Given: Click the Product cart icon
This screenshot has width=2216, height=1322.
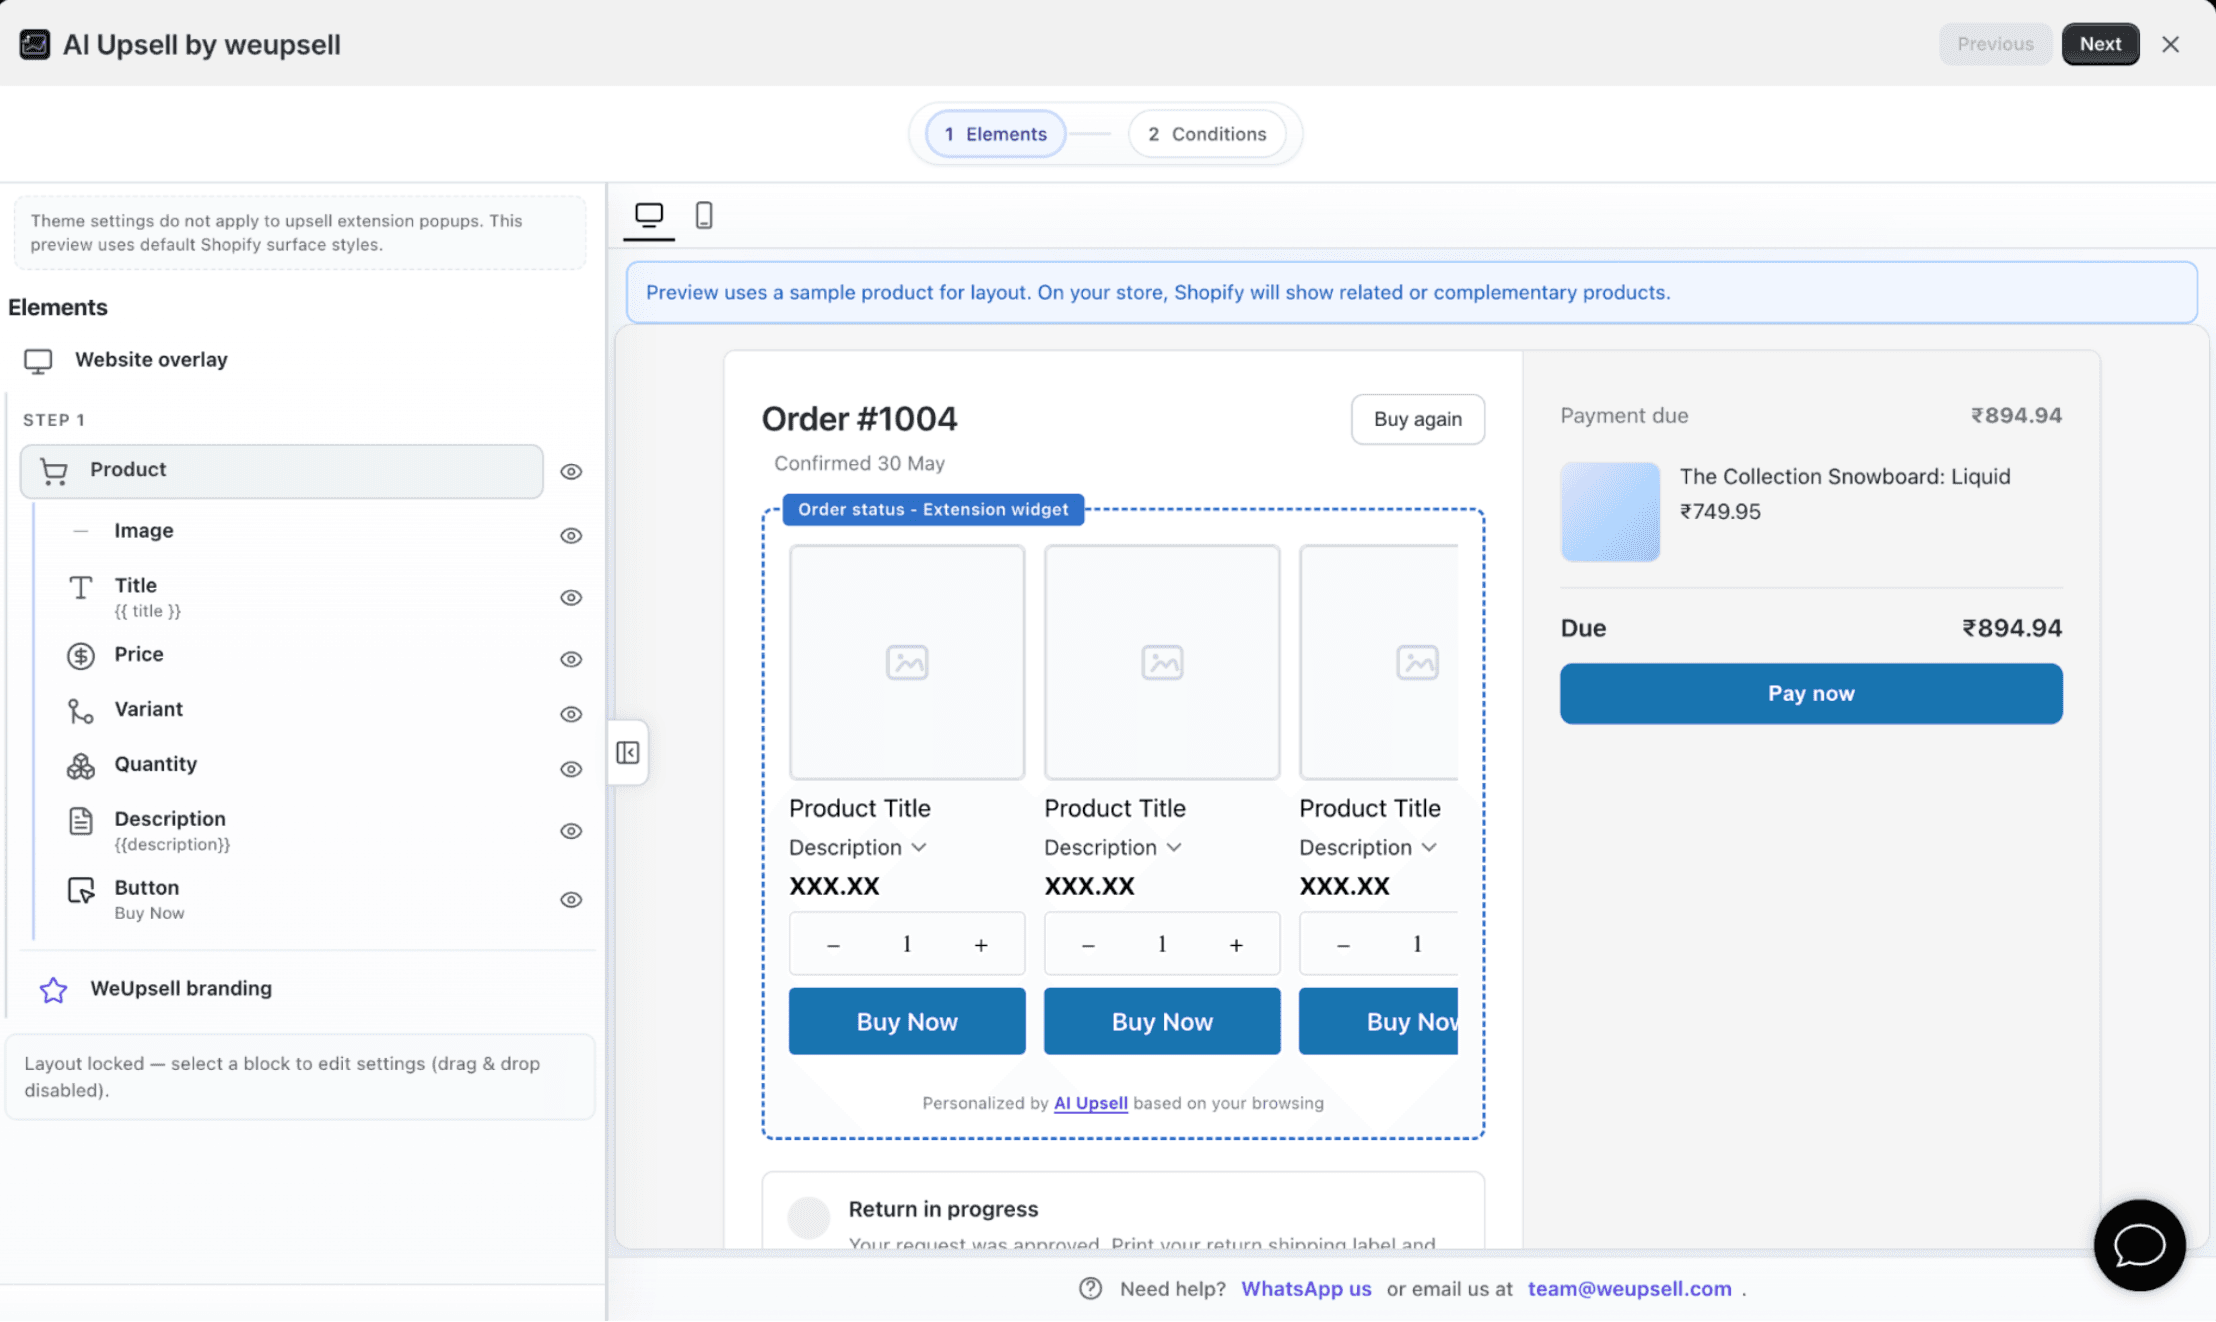Looking at the screenshot, I should (54, 470).
